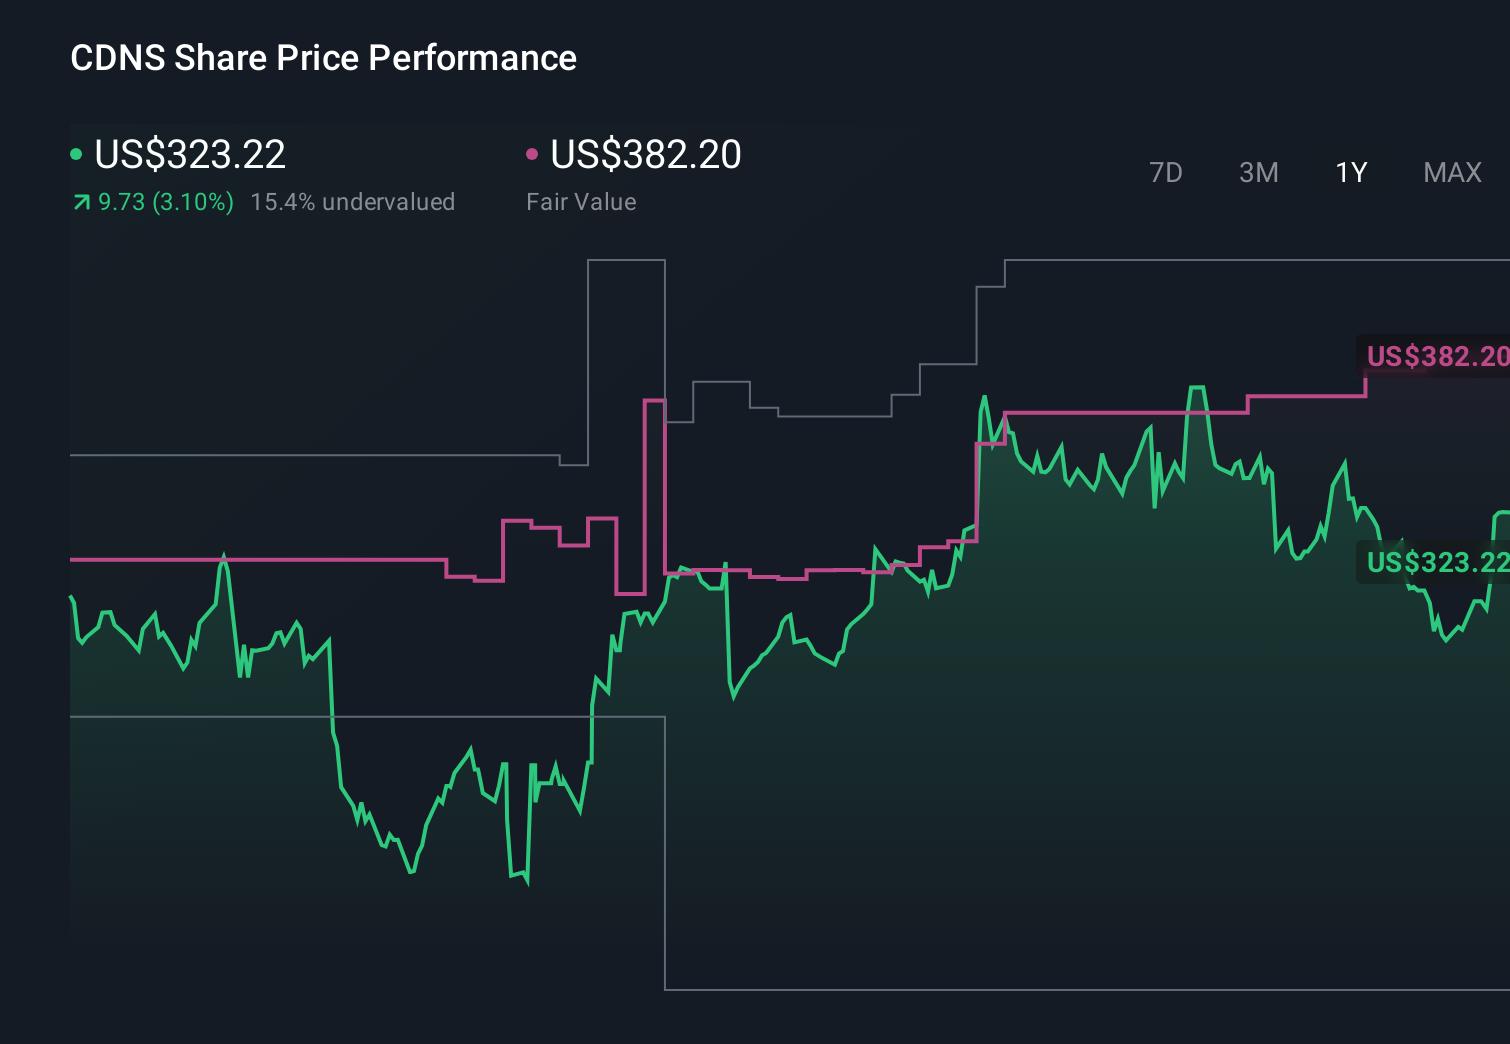Click the pink US$382.20 chart end label
1510x1044 pixels.
coord(1436,356)
